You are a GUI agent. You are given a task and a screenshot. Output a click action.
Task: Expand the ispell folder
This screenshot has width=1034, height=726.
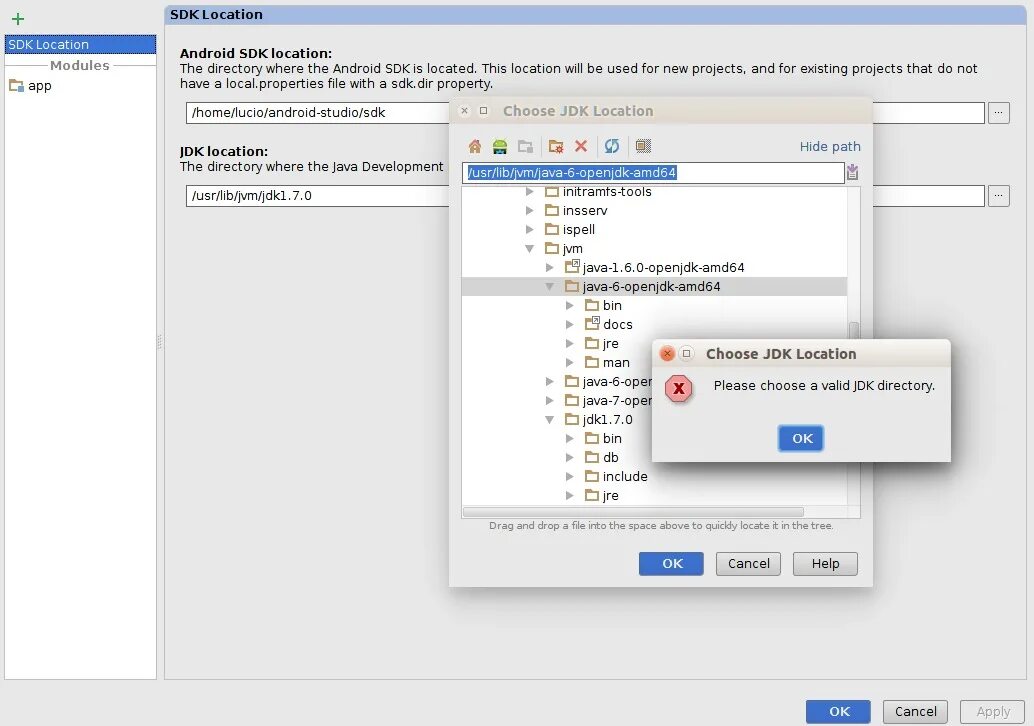[530, 229]
